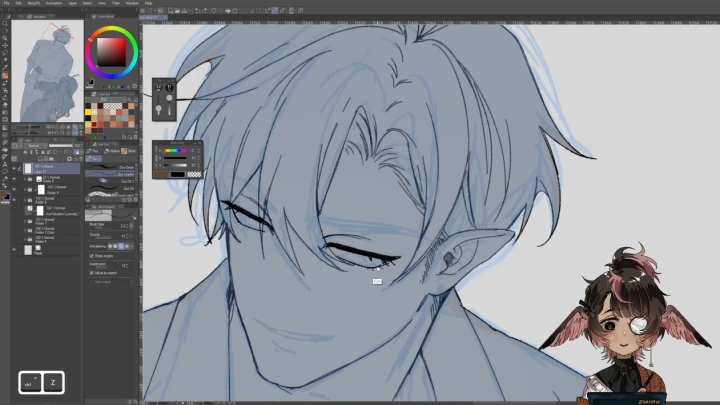Select the Fill bucket tool
The height and width of the screenshot is (405, 720).
(x=5, y=104)
